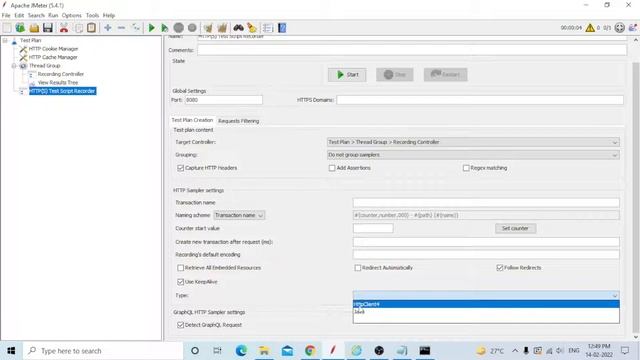Check Retrieve All Embedded Resources
Screen dimensions: 640x360
(180, 268)
